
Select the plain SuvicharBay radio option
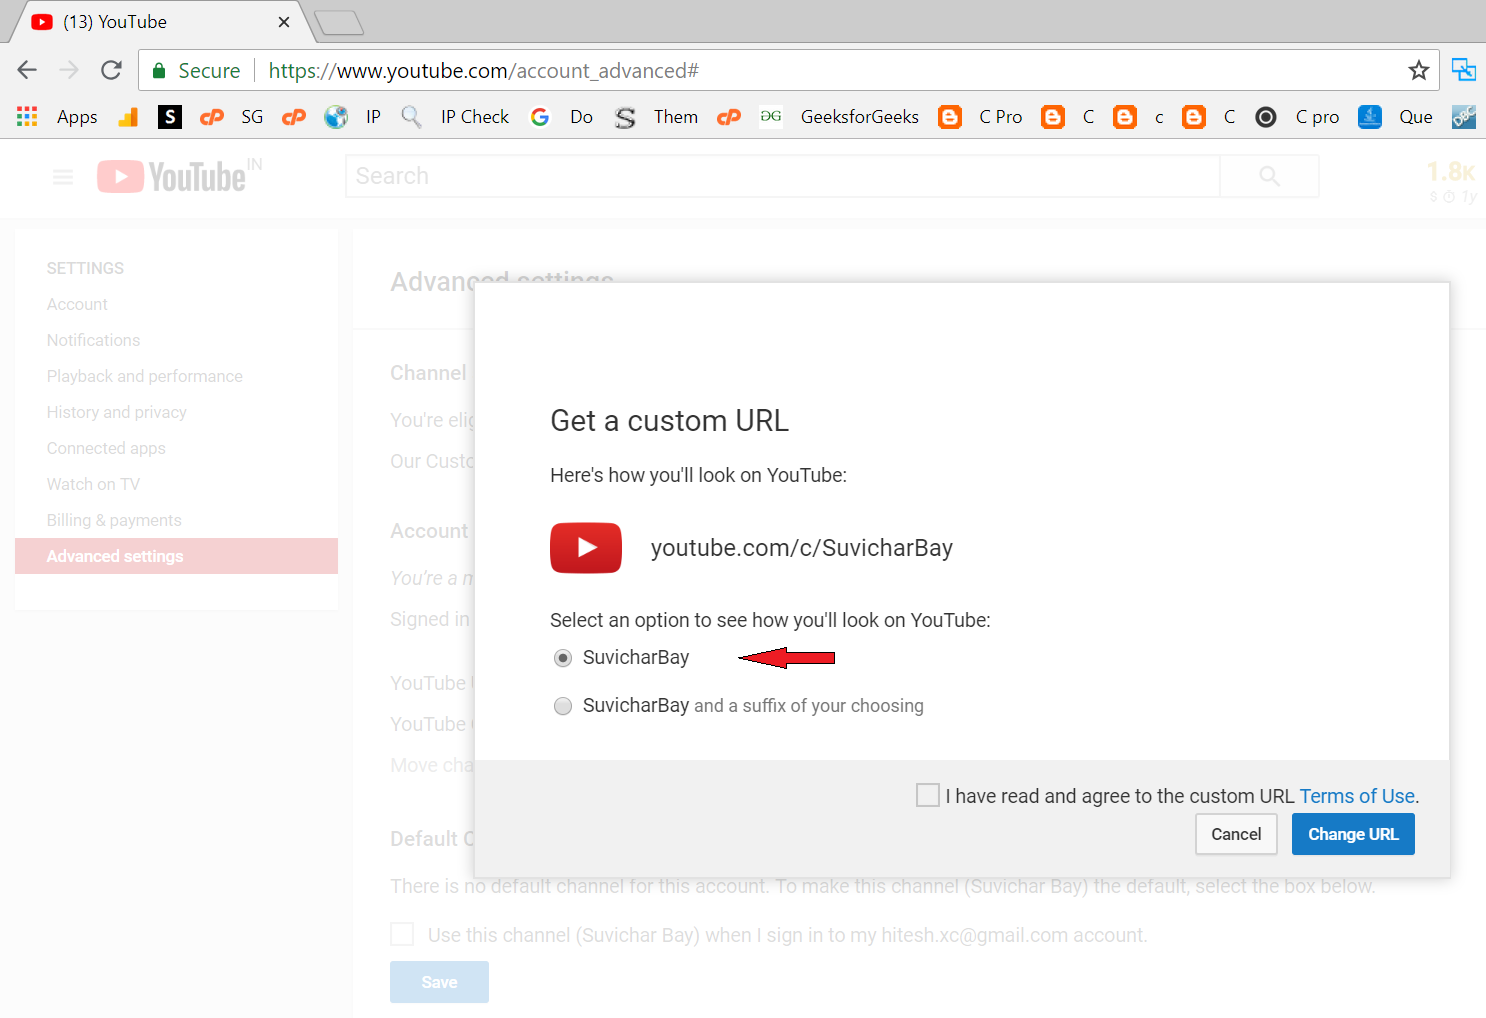[x=563, y=658]
